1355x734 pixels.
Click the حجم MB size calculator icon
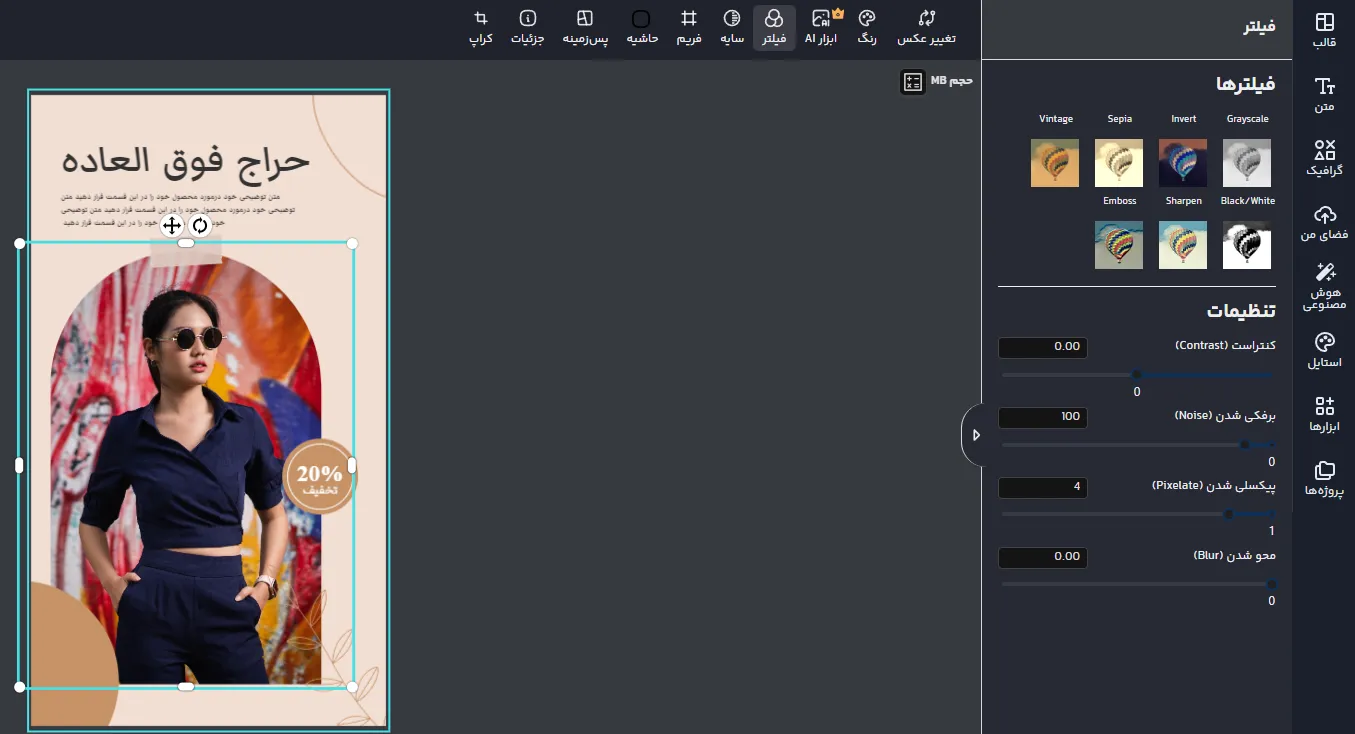tap(912, 82)
